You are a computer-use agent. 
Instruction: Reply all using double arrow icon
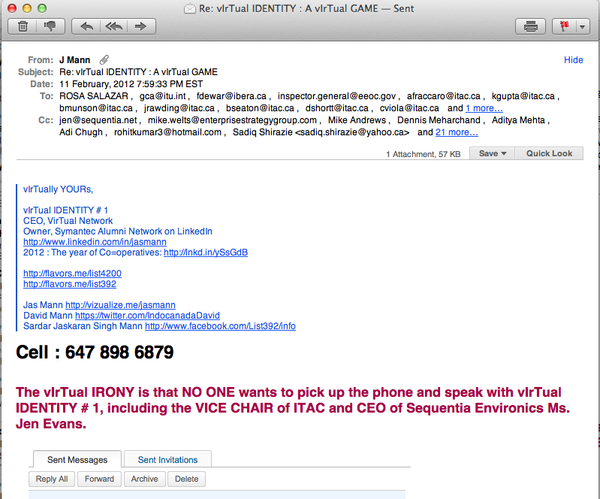114,26
